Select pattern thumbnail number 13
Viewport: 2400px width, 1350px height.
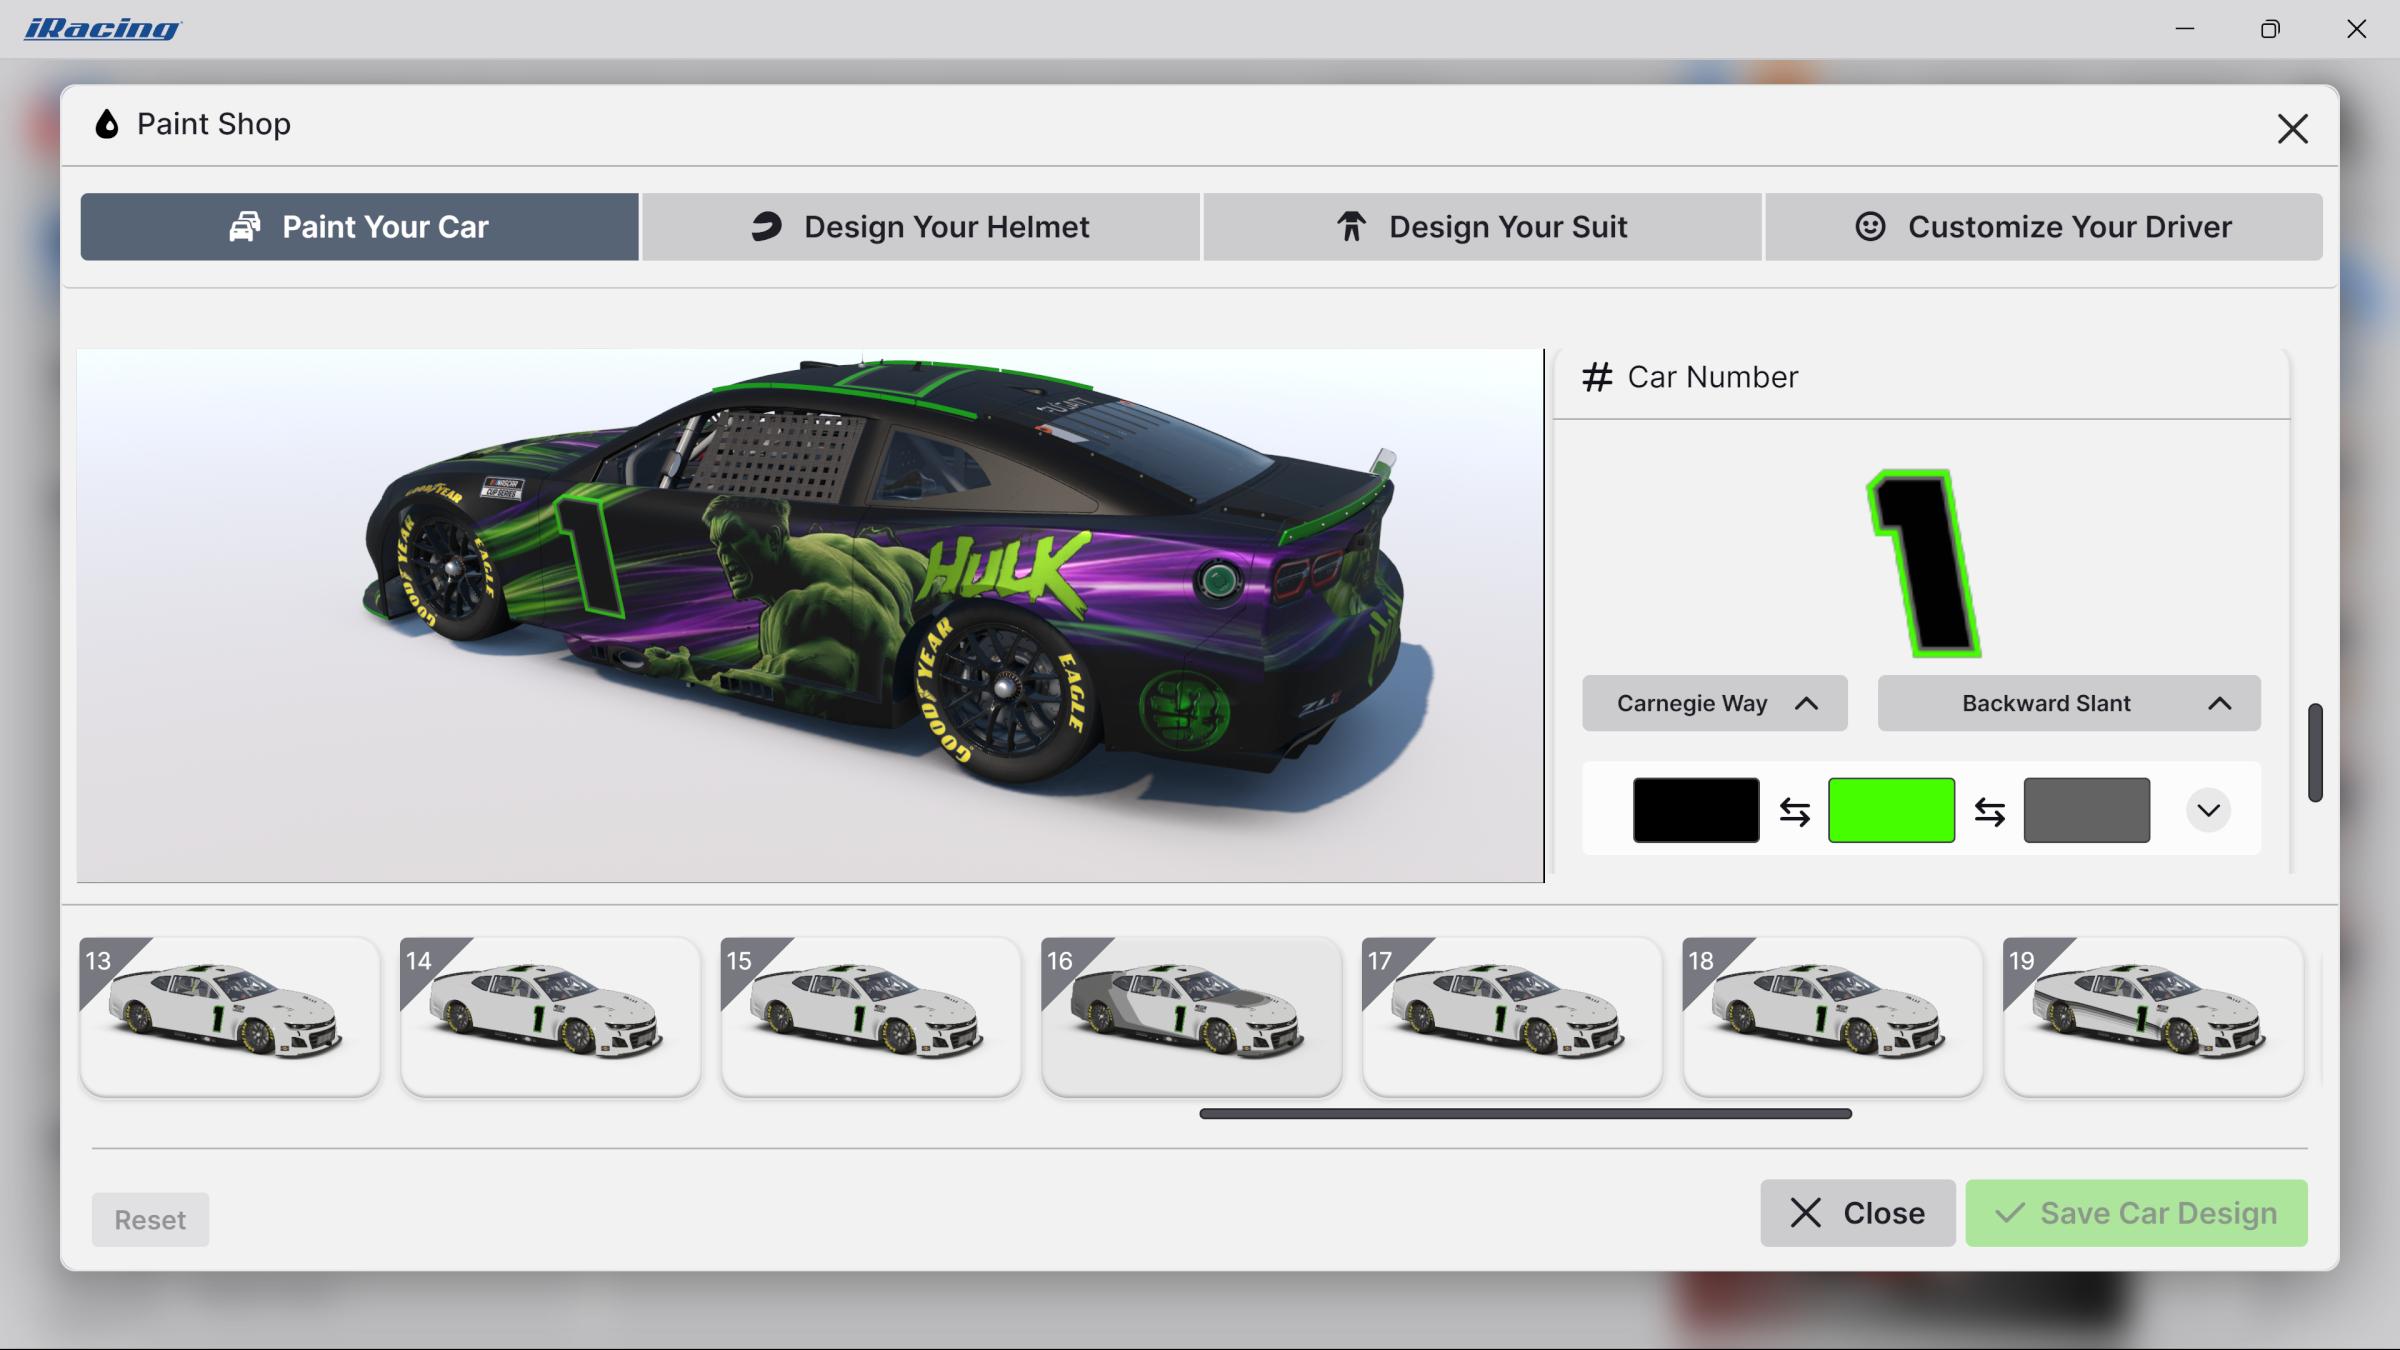point(229,1016)
